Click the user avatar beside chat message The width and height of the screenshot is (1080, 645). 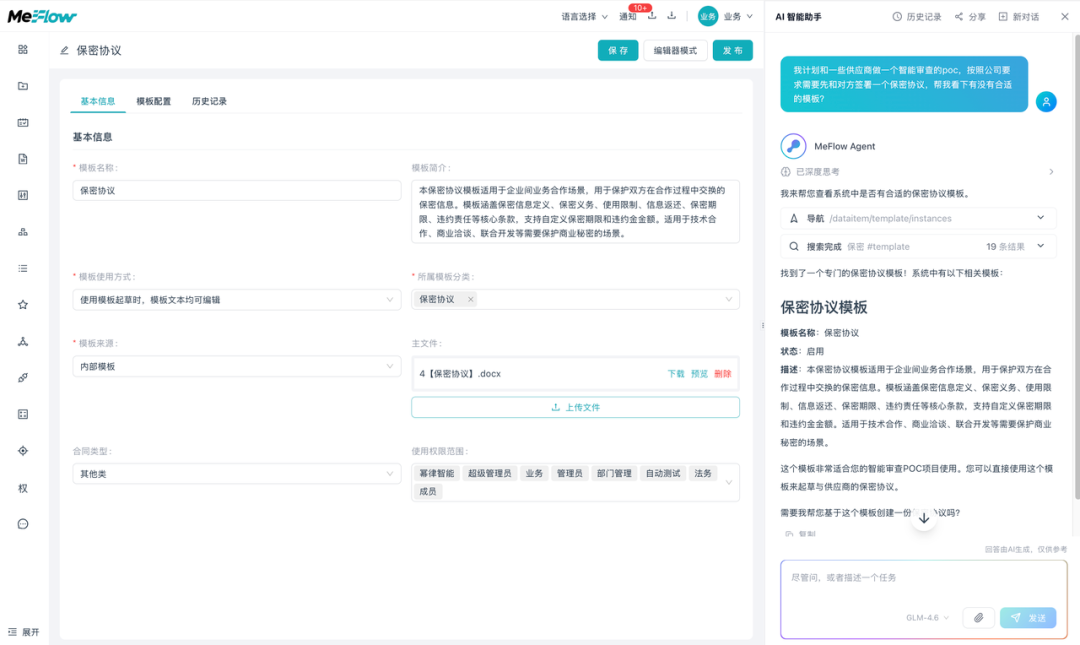click(1046, 102)
